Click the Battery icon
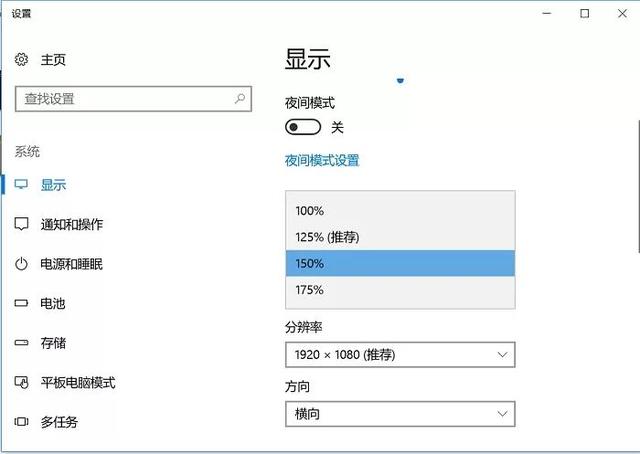Image resolution: width=640 pixels, height=454 pixels. 22,303
